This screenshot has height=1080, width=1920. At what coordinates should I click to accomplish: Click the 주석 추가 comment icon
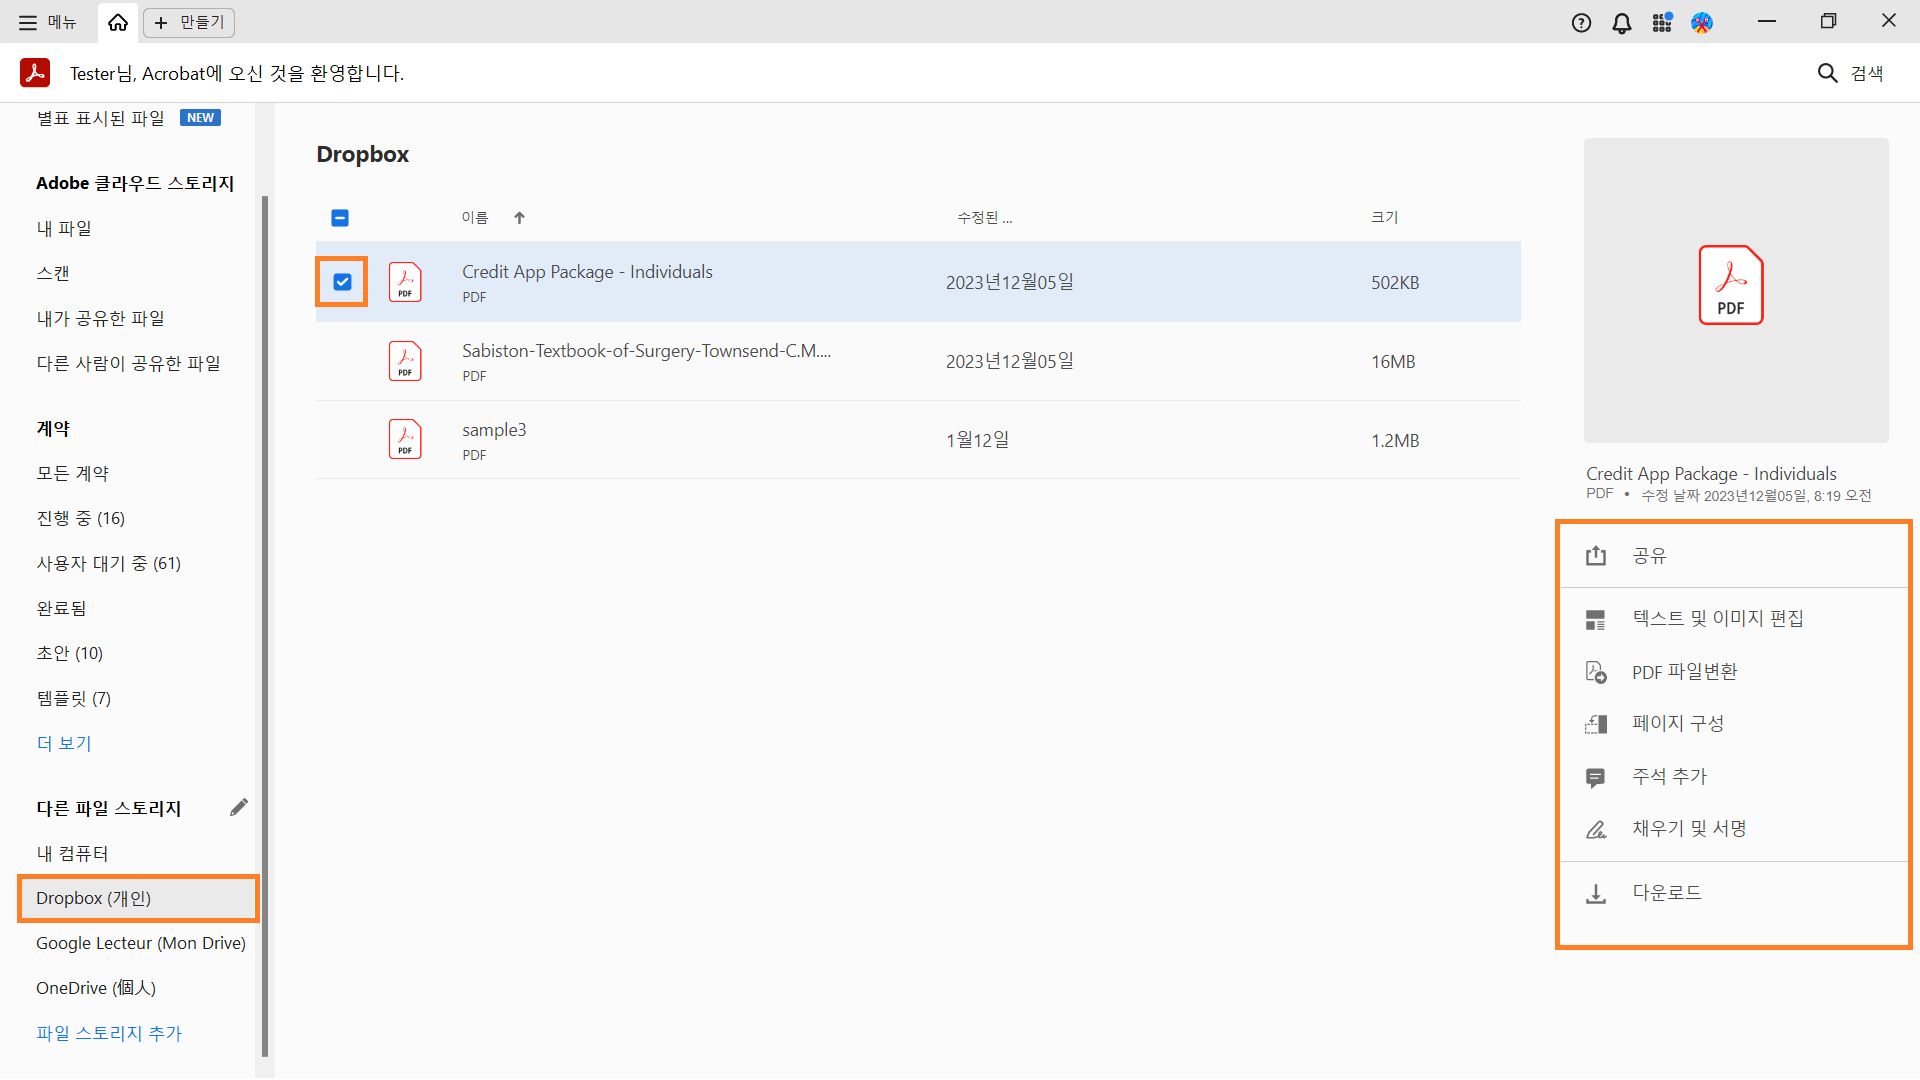[1596, 777]
